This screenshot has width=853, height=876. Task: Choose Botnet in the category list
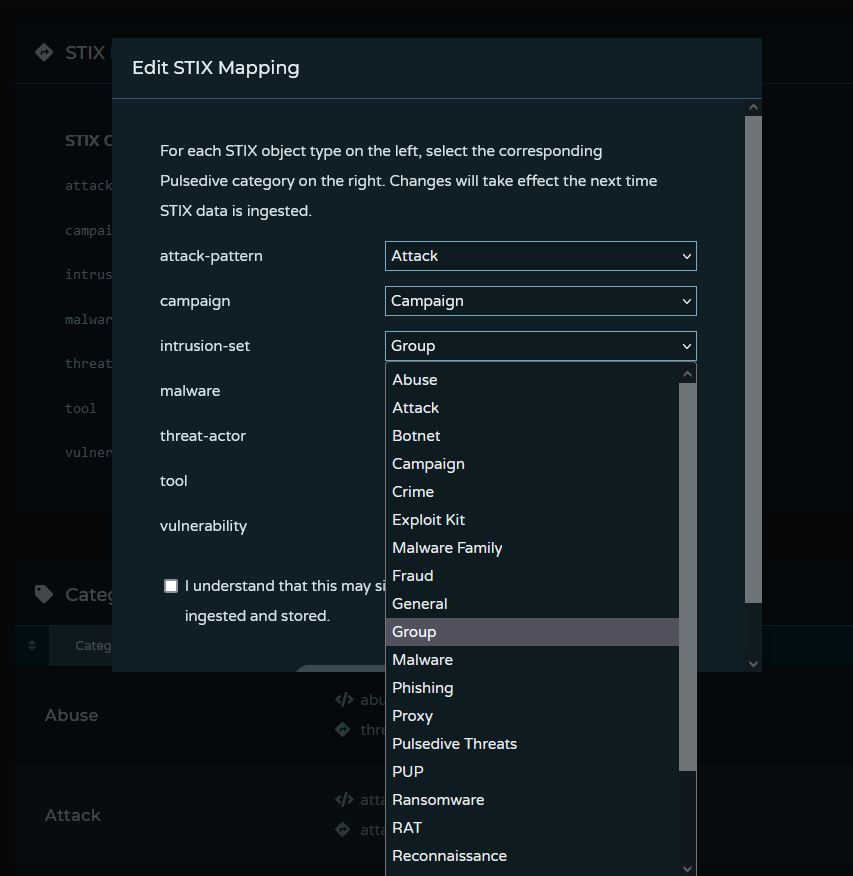tap(532, 436)
